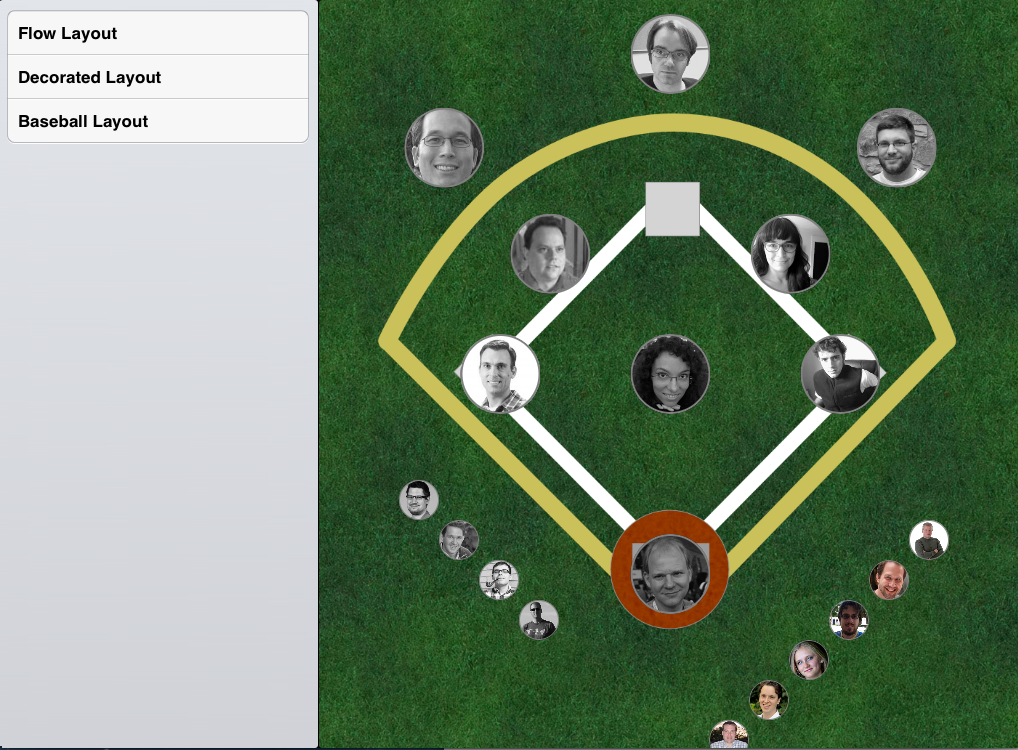Click the gray second base square
The image size is (1018, 750).
[673, 209]
